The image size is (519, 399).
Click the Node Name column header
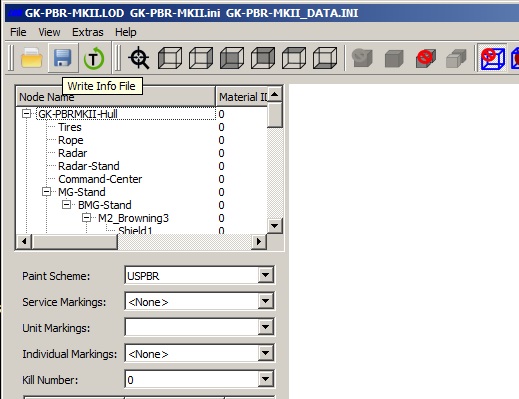(116, 97)
